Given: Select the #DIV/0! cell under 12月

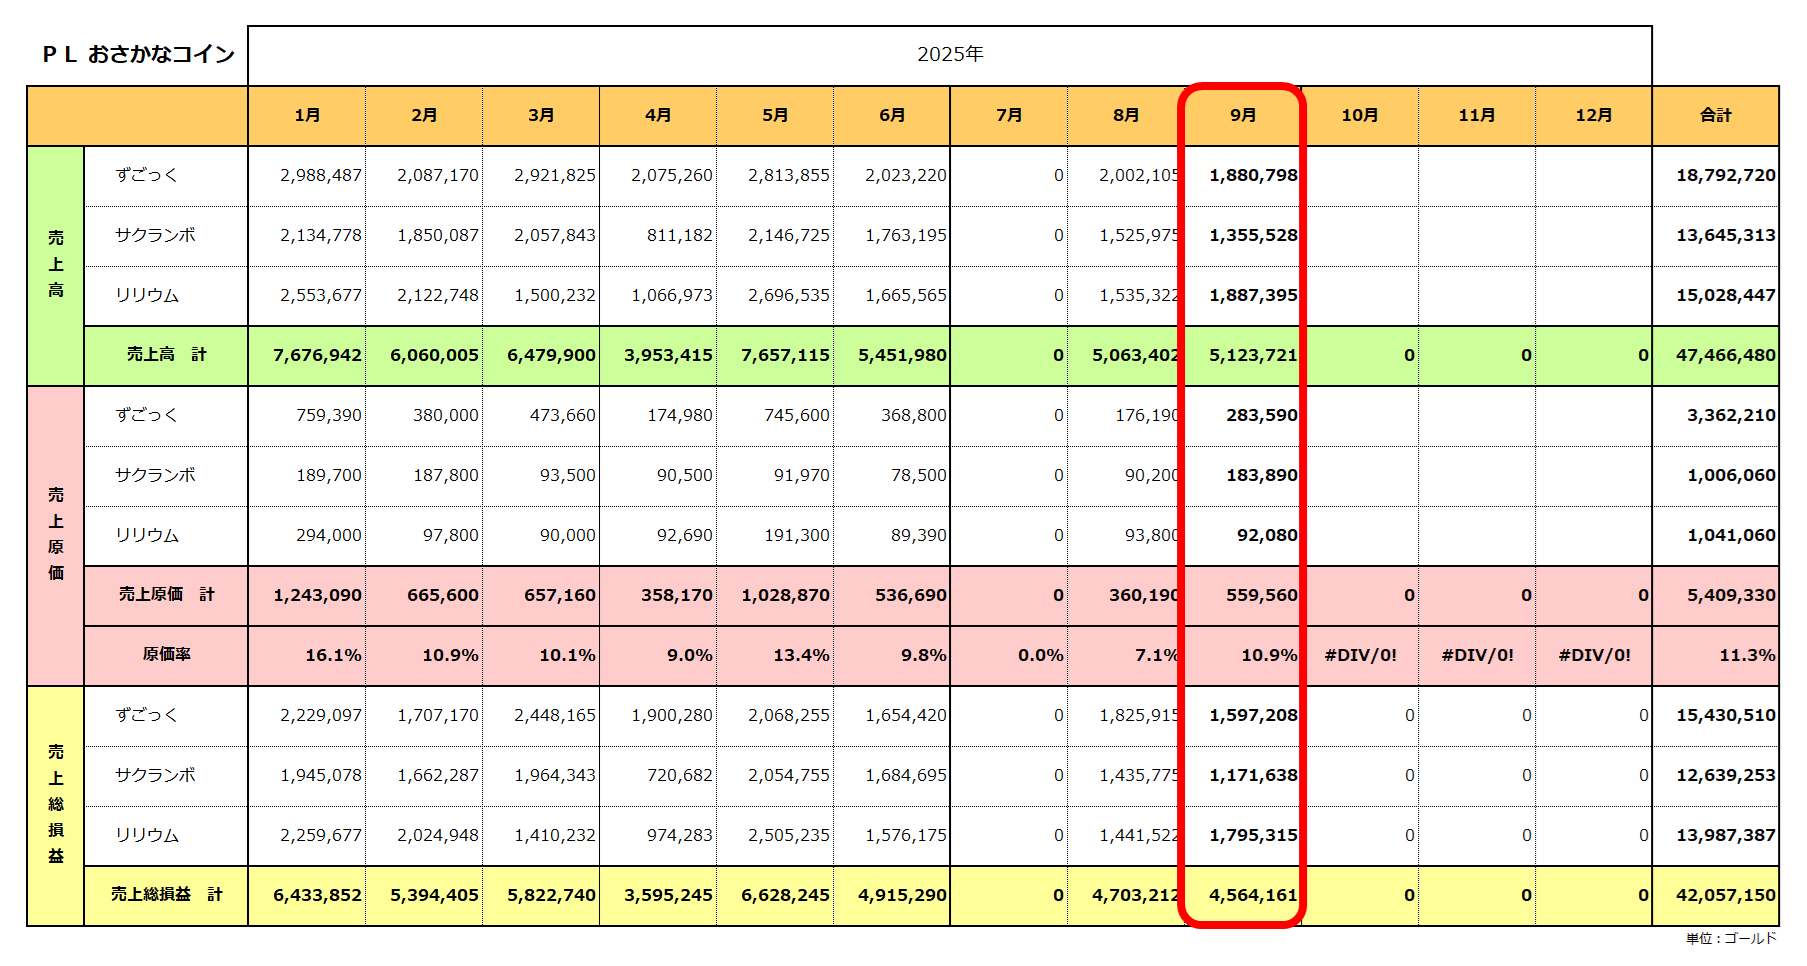Looking at the screenshot, I should pos(1594,655).
